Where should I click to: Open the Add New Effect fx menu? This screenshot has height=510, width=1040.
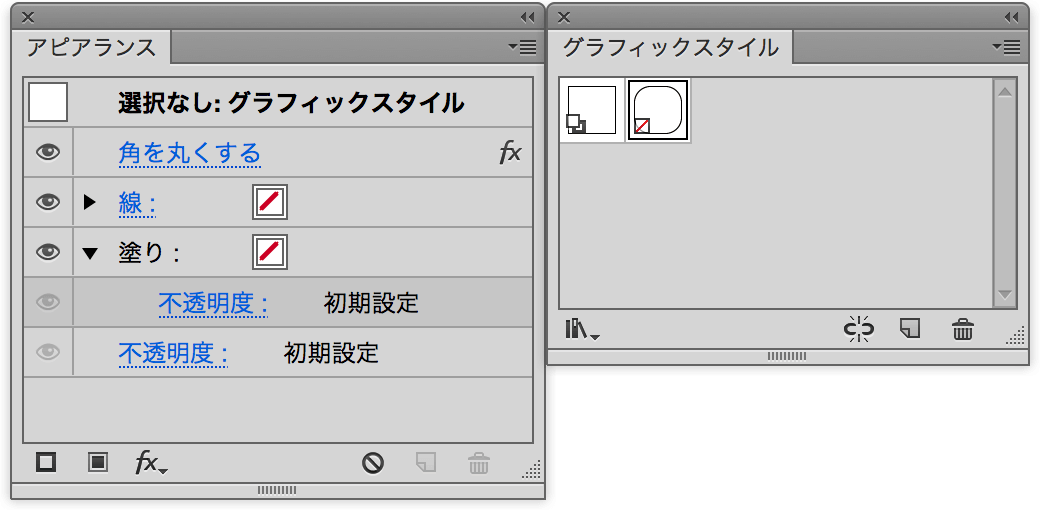151,462
